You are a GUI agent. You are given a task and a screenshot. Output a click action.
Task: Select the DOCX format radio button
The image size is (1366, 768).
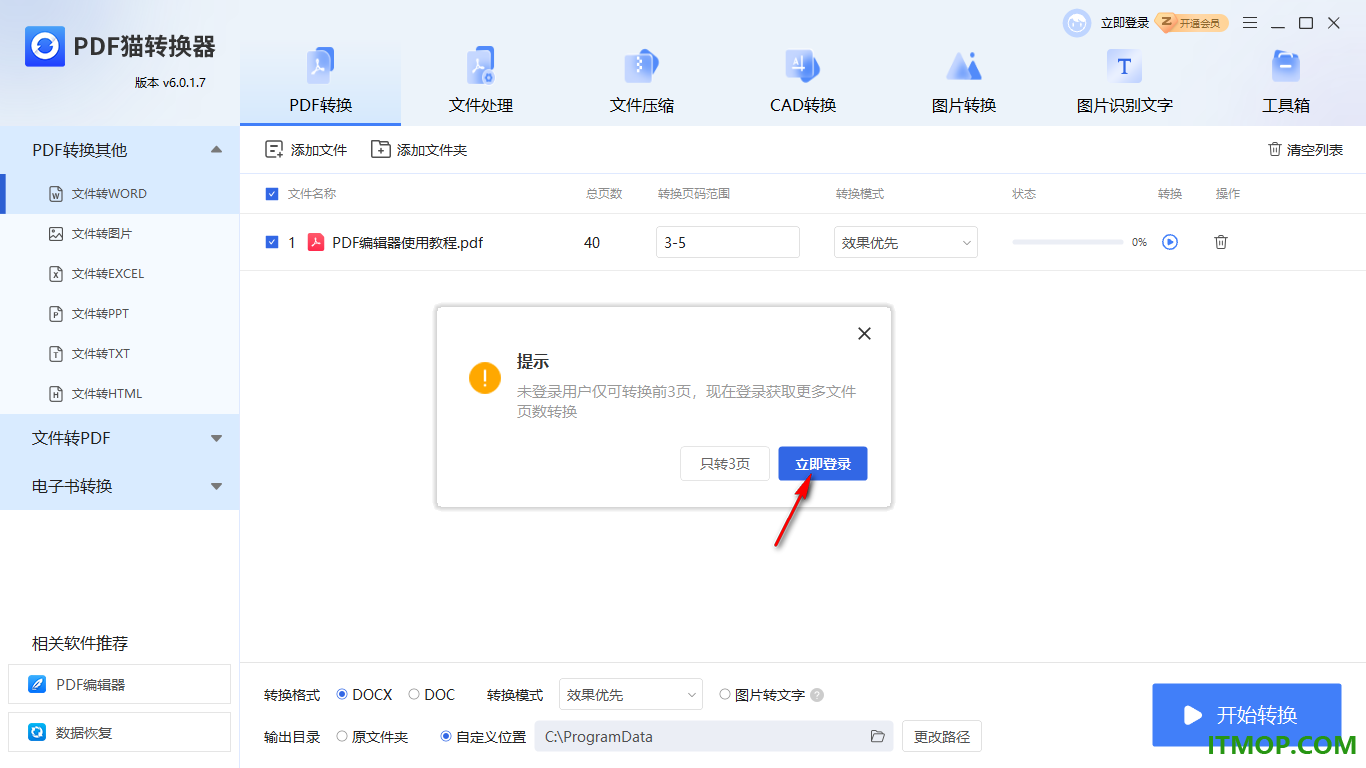342,694
